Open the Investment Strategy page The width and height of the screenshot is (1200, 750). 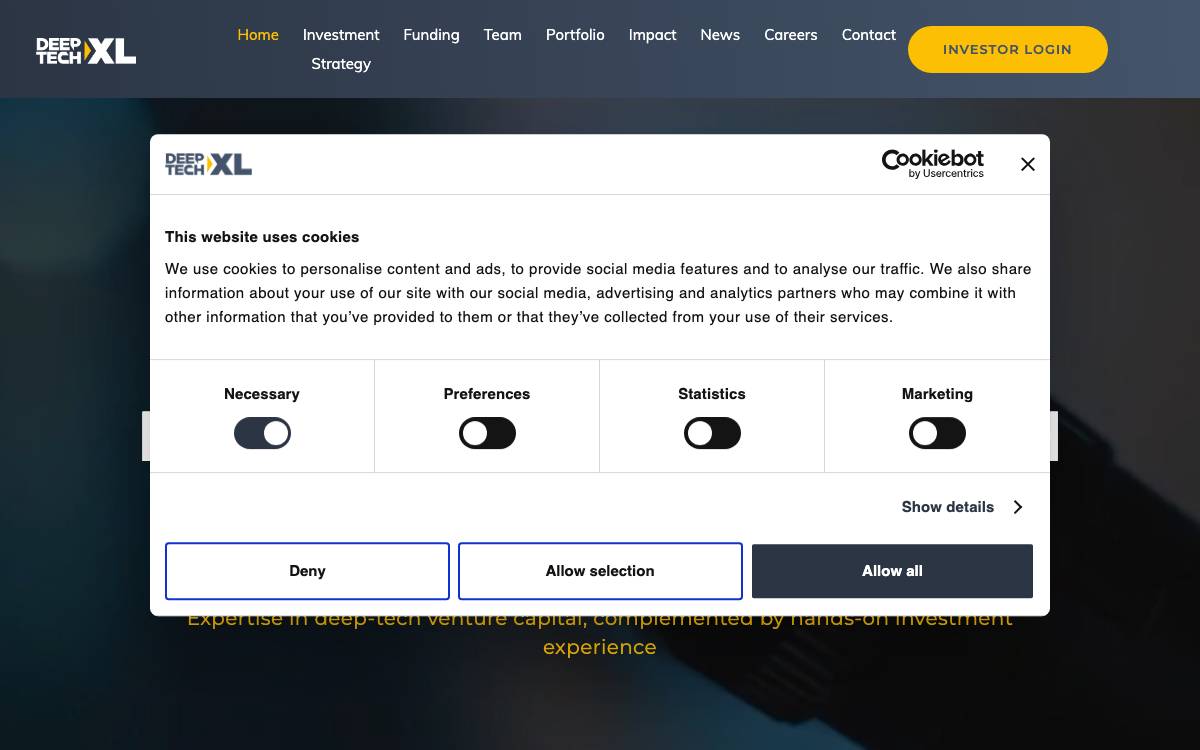pos(341,49)
